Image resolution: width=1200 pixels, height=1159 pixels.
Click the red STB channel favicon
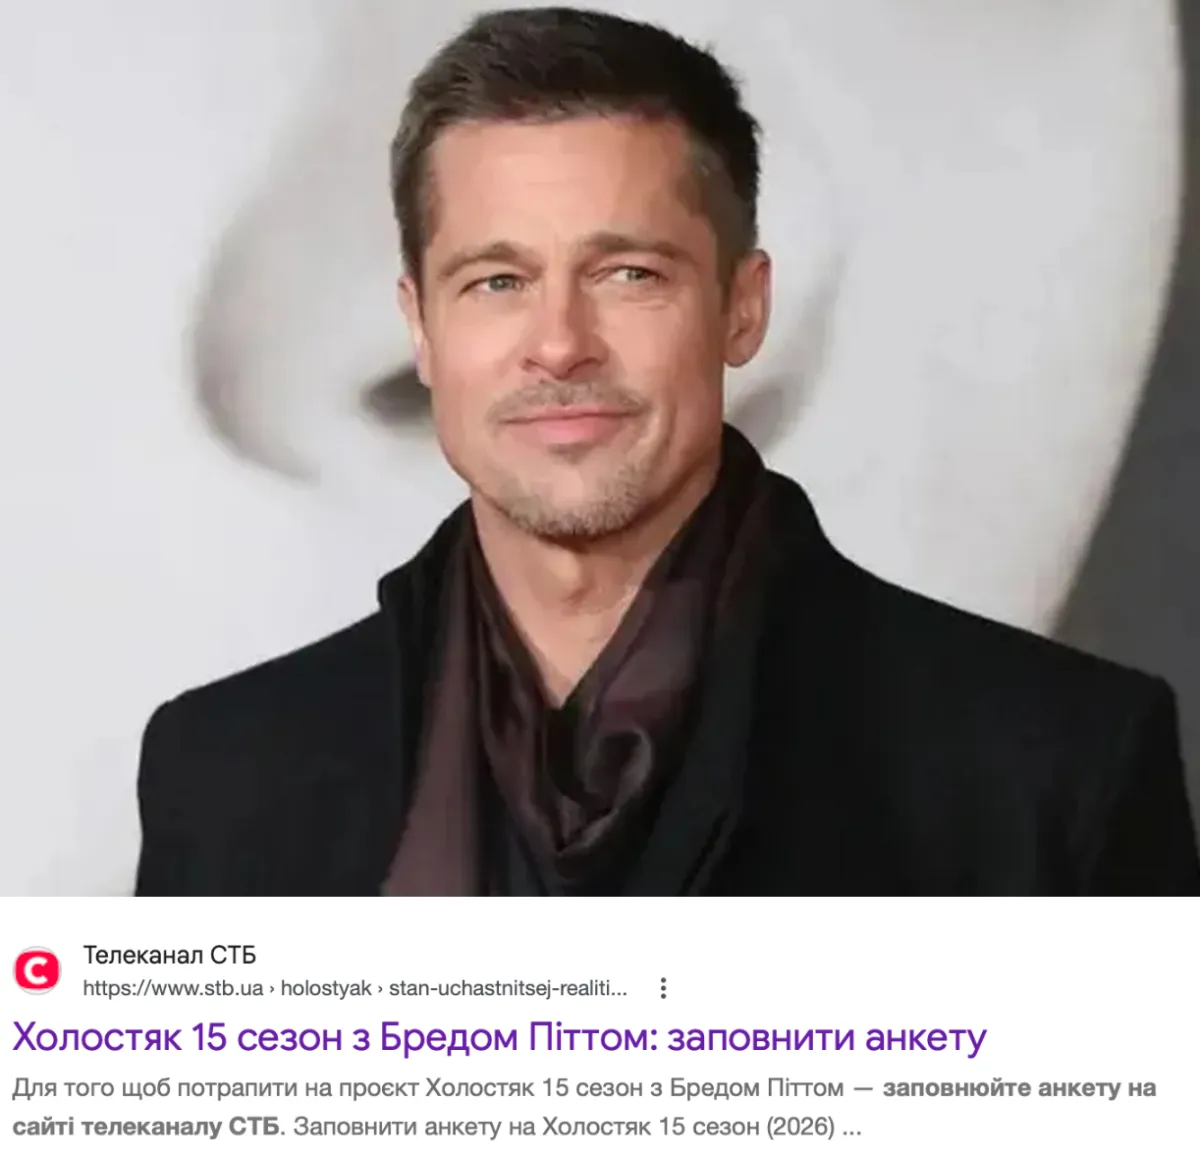(x=37, y=970)
